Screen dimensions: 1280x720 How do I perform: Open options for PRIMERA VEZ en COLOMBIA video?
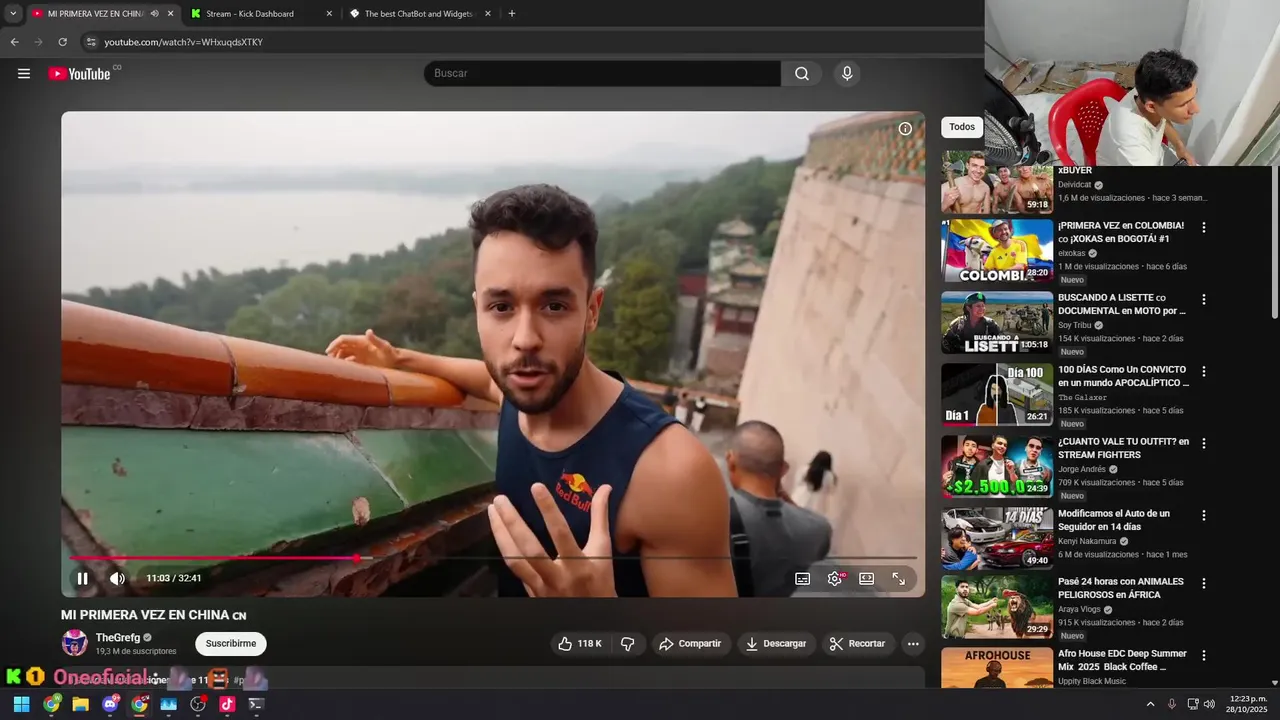(1204, 227)
